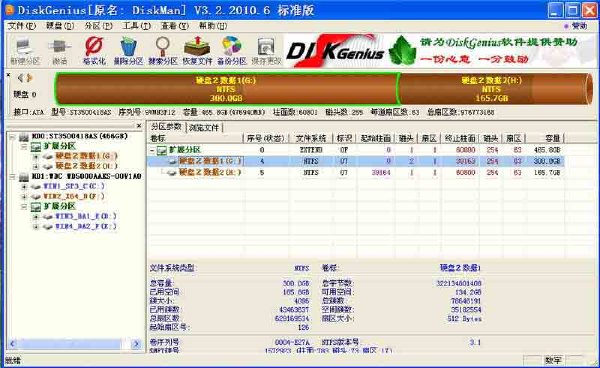
Task: Collapse the HD1 WDC WD5000AAKS tree node
Action: pyautogui.click(x=12, y=176)
